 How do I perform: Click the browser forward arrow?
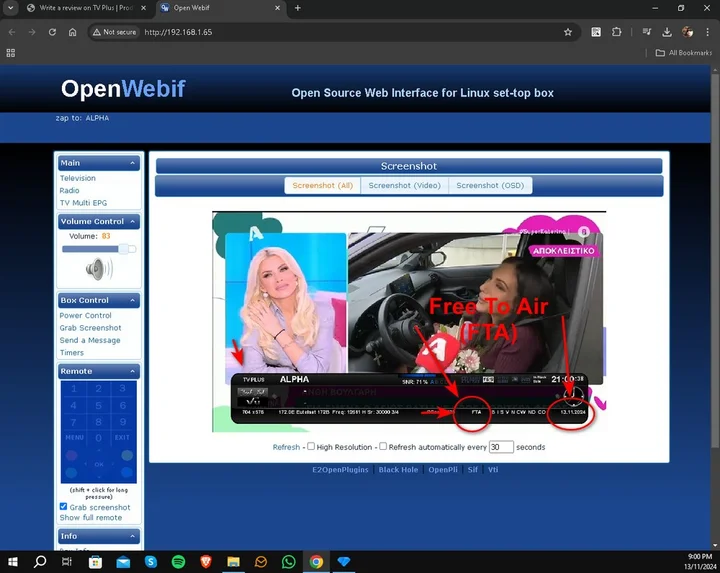click(32, 32)
